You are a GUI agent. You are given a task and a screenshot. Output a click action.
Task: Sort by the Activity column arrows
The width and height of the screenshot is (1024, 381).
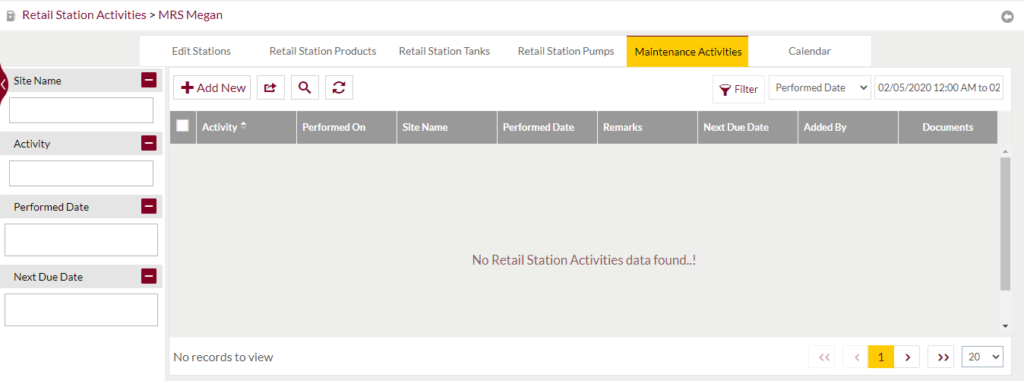point(244,126)
